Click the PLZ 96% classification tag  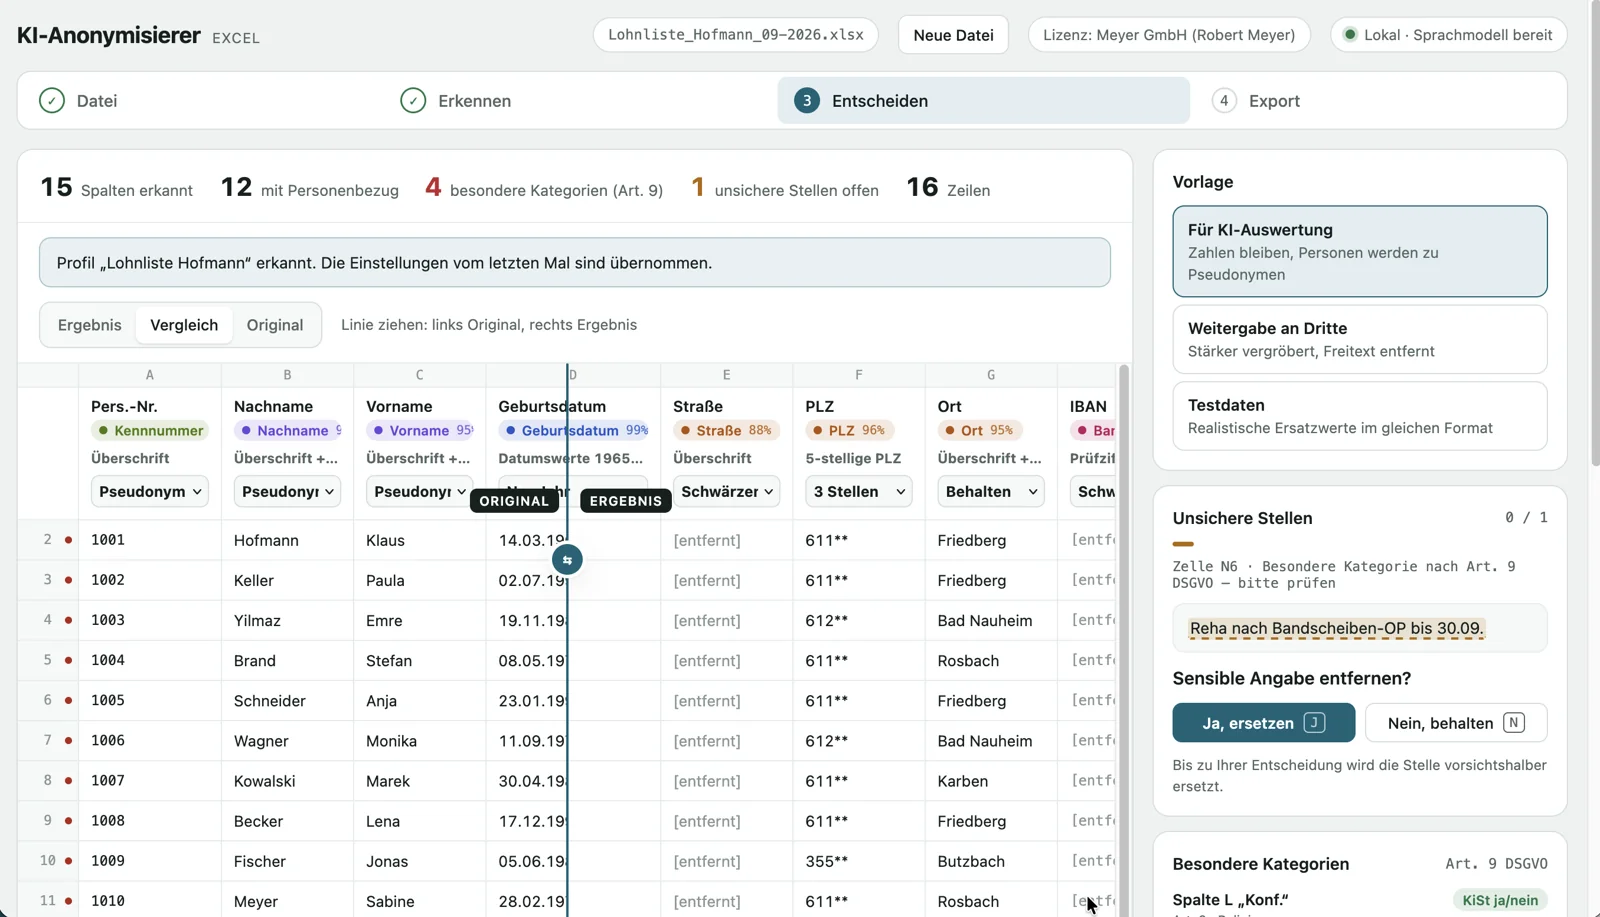(x=849, y=431)
